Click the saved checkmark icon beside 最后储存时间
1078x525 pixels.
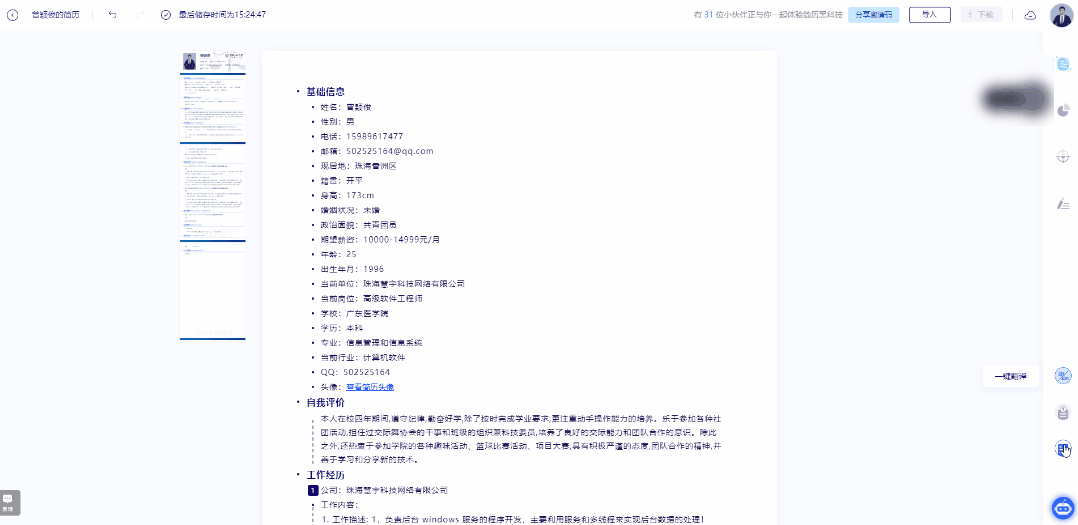tap(166, 14)
